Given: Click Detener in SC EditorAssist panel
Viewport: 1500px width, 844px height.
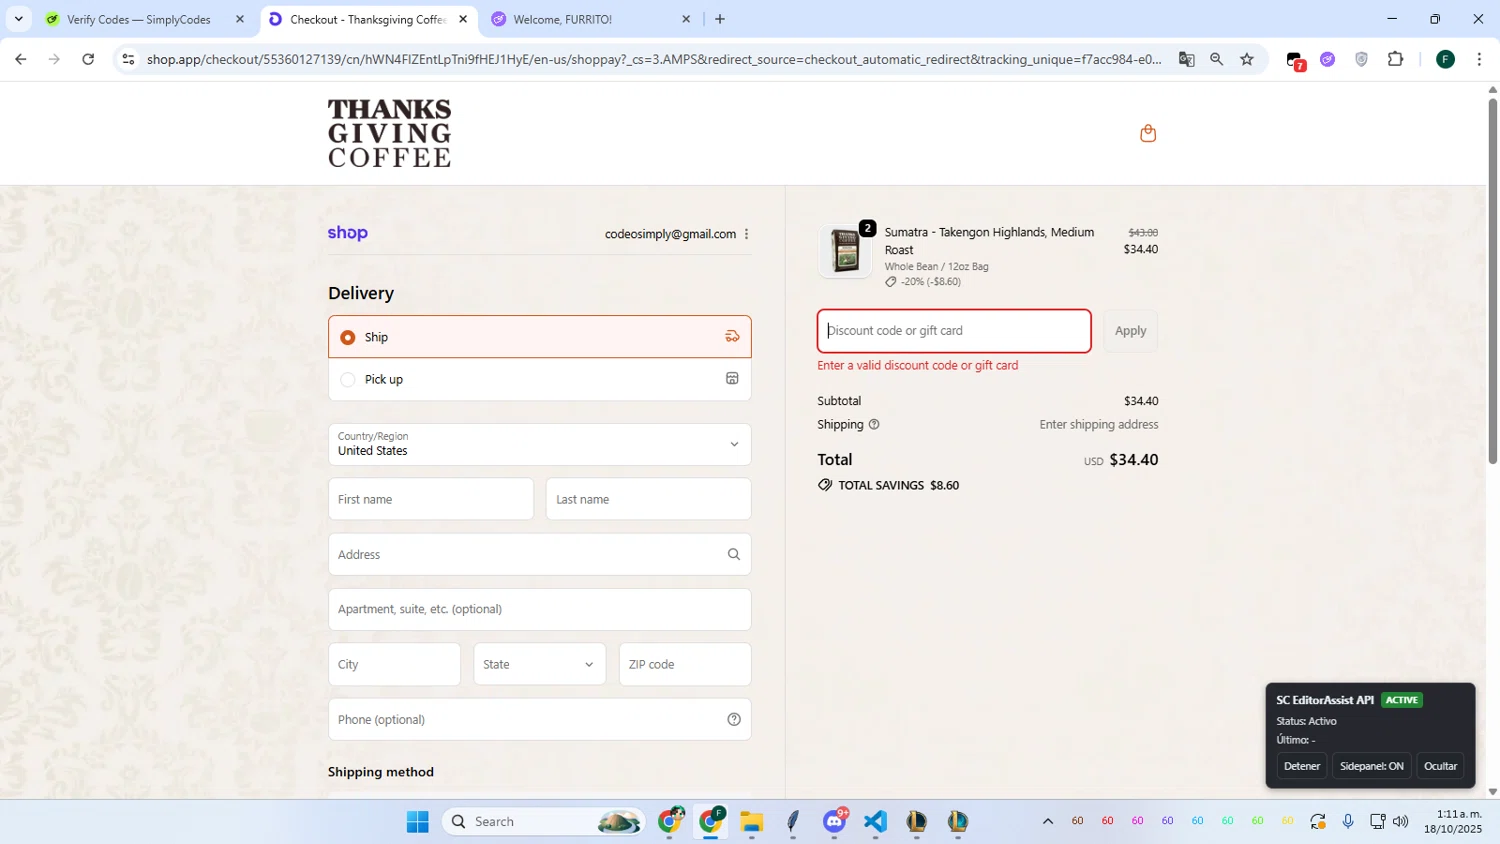Looking at the screenshot, I should tap(1301, 766).
